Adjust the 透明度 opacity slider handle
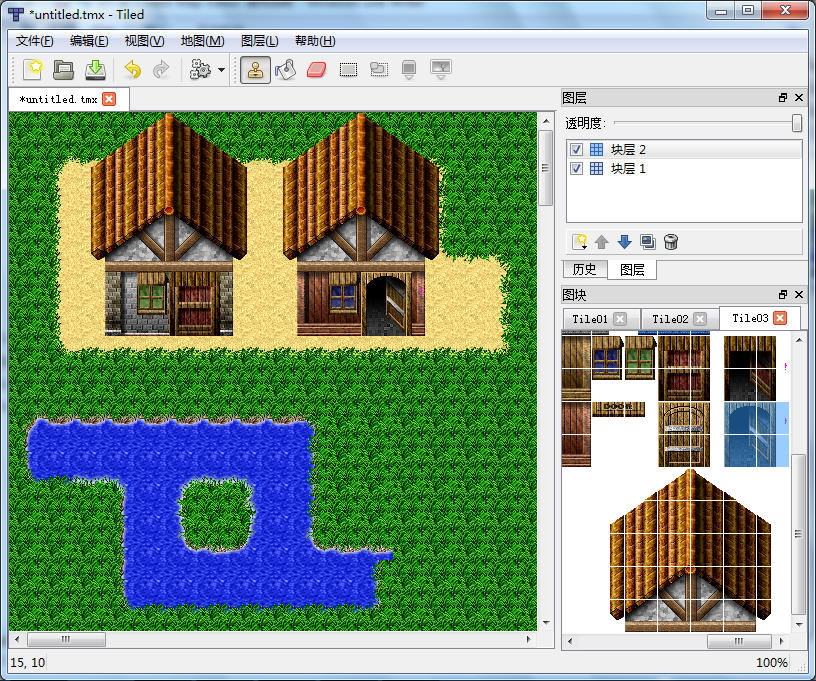Viewport: 816px width, 681px height. click(x=797, y=123)
